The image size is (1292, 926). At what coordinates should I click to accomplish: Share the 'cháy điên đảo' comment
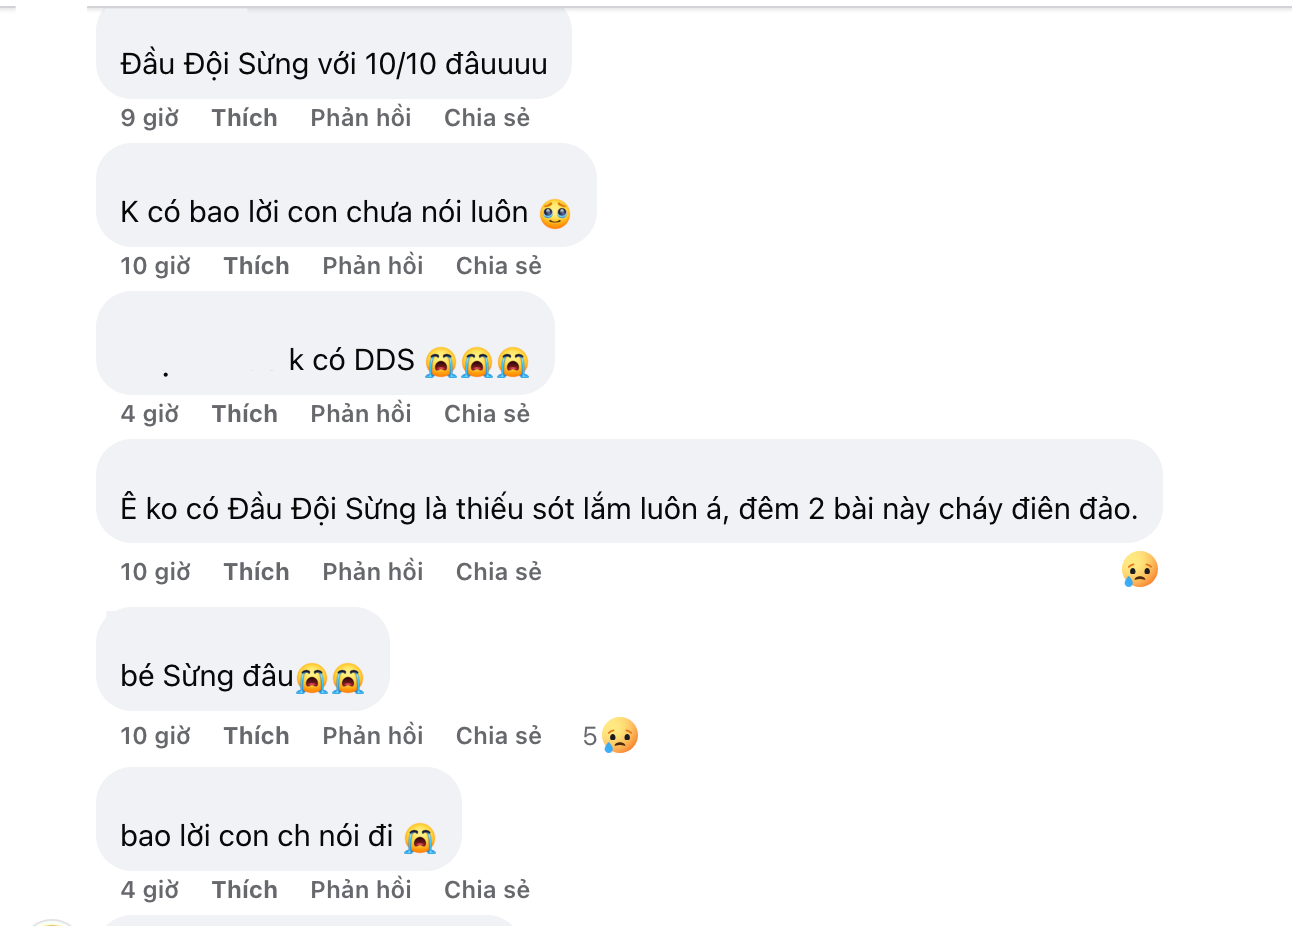[x=499, y=572]
